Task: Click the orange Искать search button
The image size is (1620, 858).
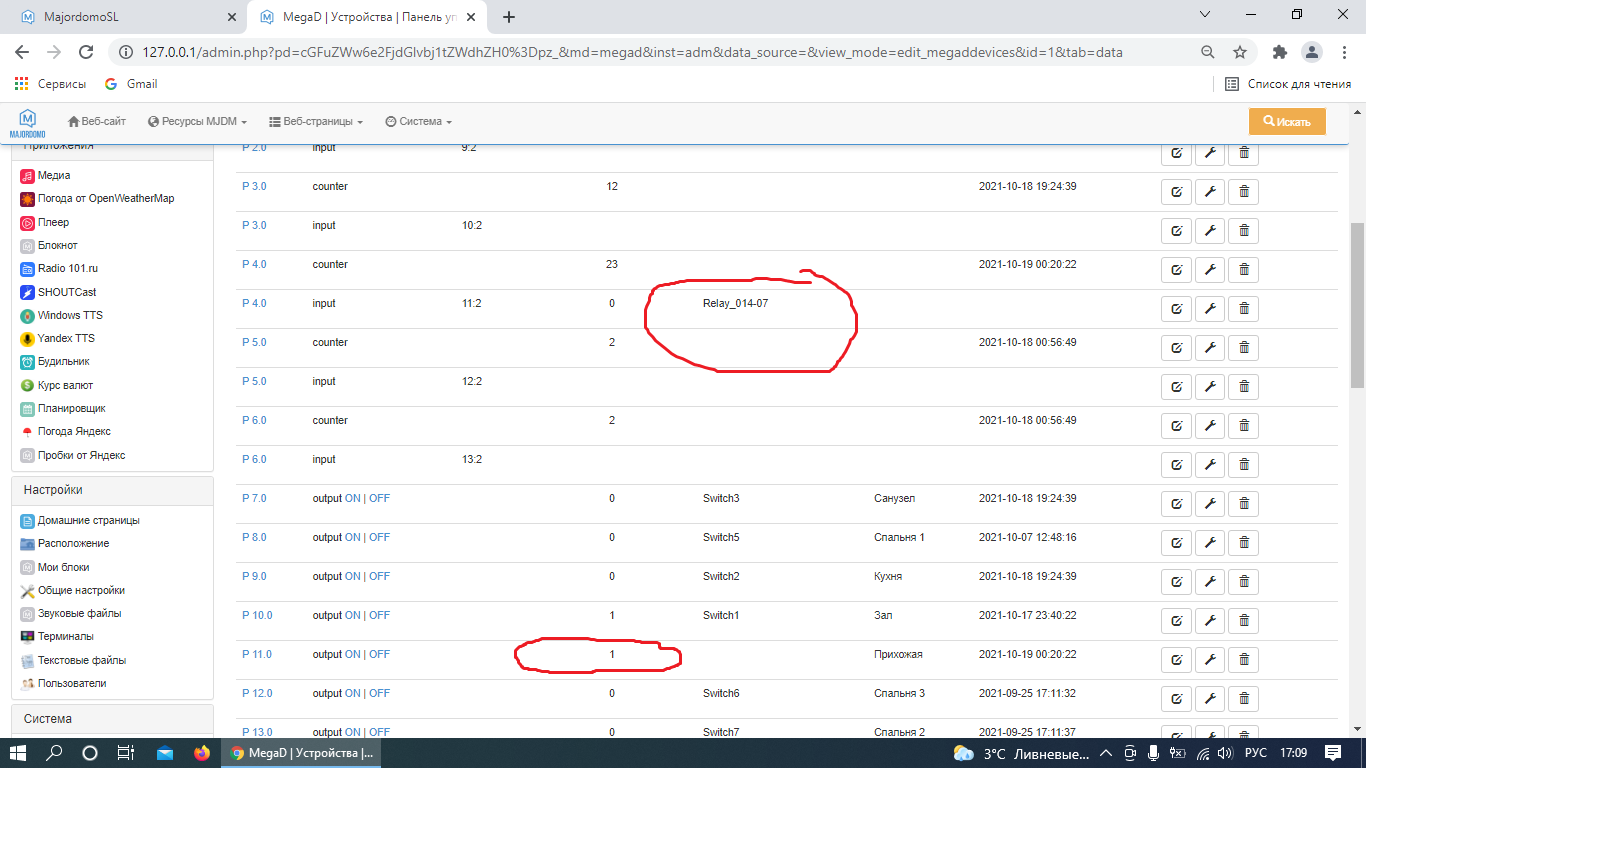Action: pyautogui.click(x=1287, y=122)
